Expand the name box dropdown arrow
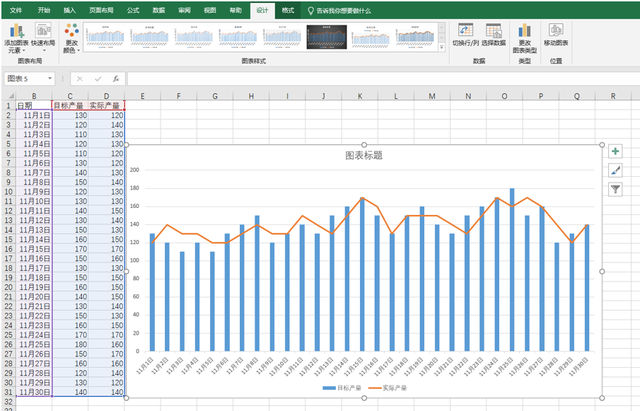Viewport: 640px width, 411px height. [50, 78]
